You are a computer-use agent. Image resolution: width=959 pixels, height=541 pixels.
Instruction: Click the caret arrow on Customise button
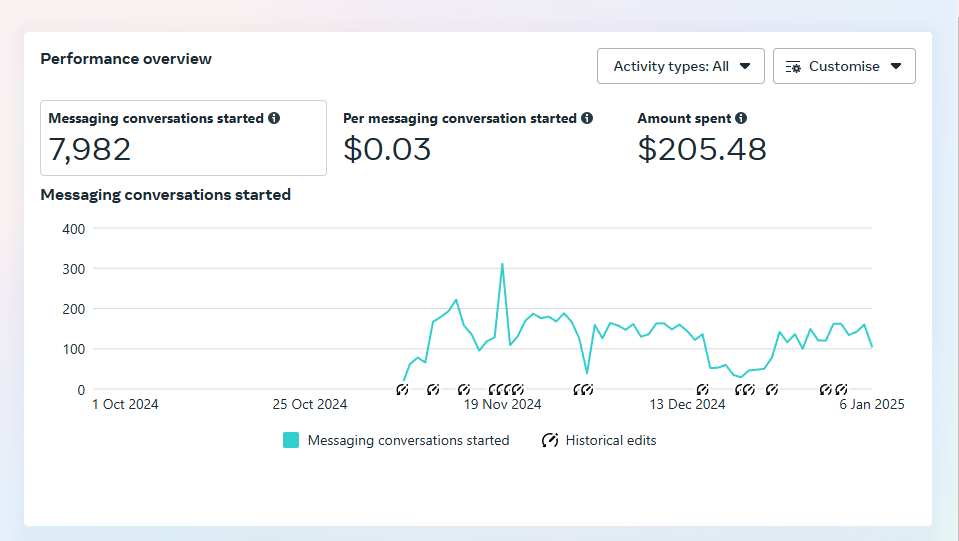tap(896, 67)
